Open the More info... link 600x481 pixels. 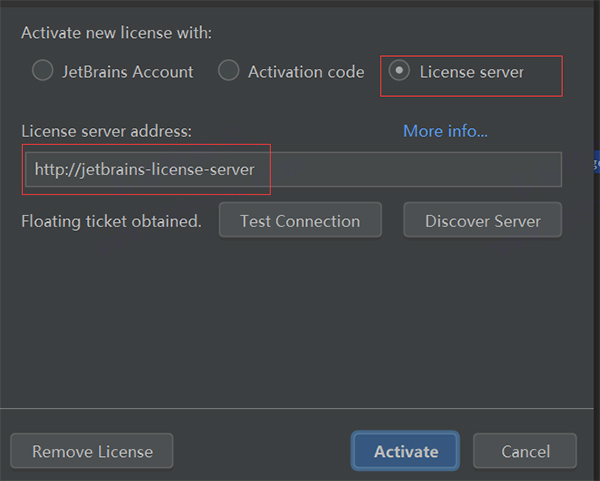445,131
